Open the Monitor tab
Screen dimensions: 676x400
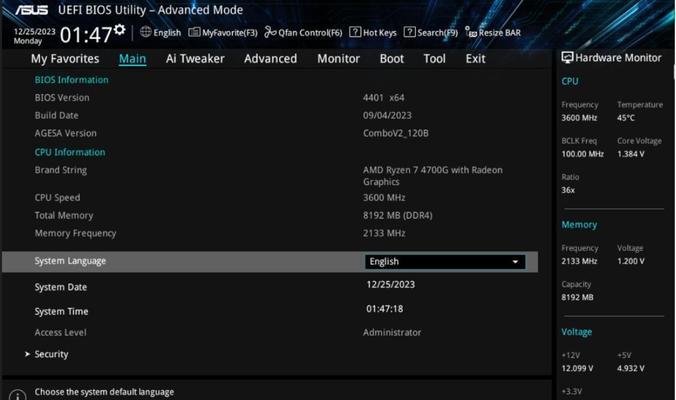point(338,59)
